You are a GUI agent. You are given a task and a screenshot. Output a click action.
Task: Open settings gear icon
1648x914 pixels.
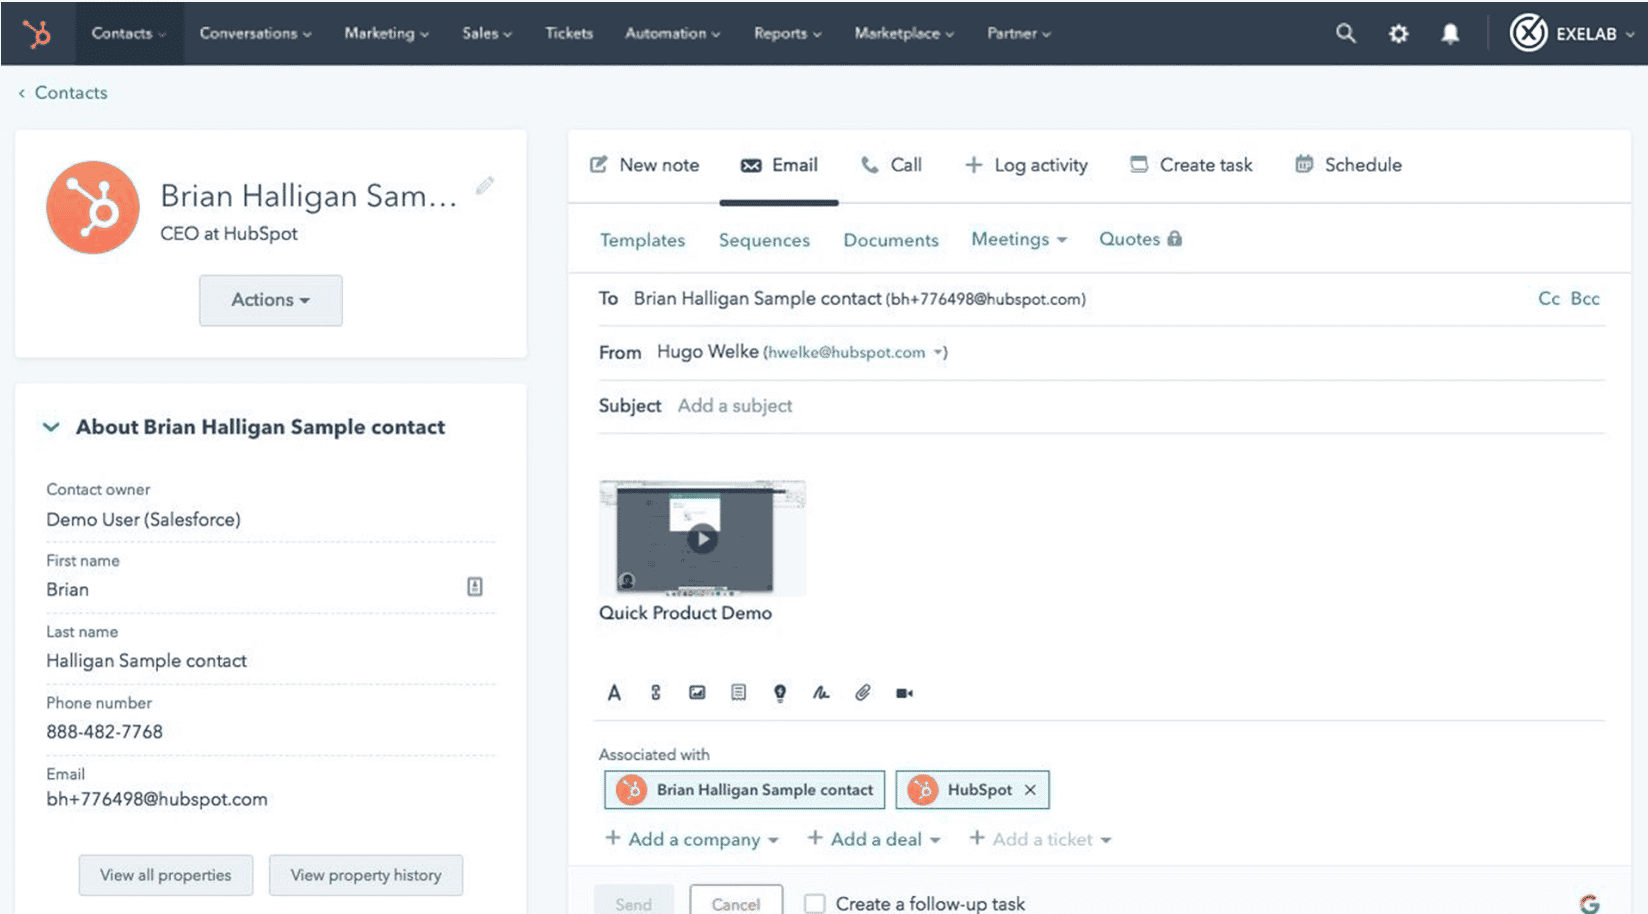pos(1398,34)
